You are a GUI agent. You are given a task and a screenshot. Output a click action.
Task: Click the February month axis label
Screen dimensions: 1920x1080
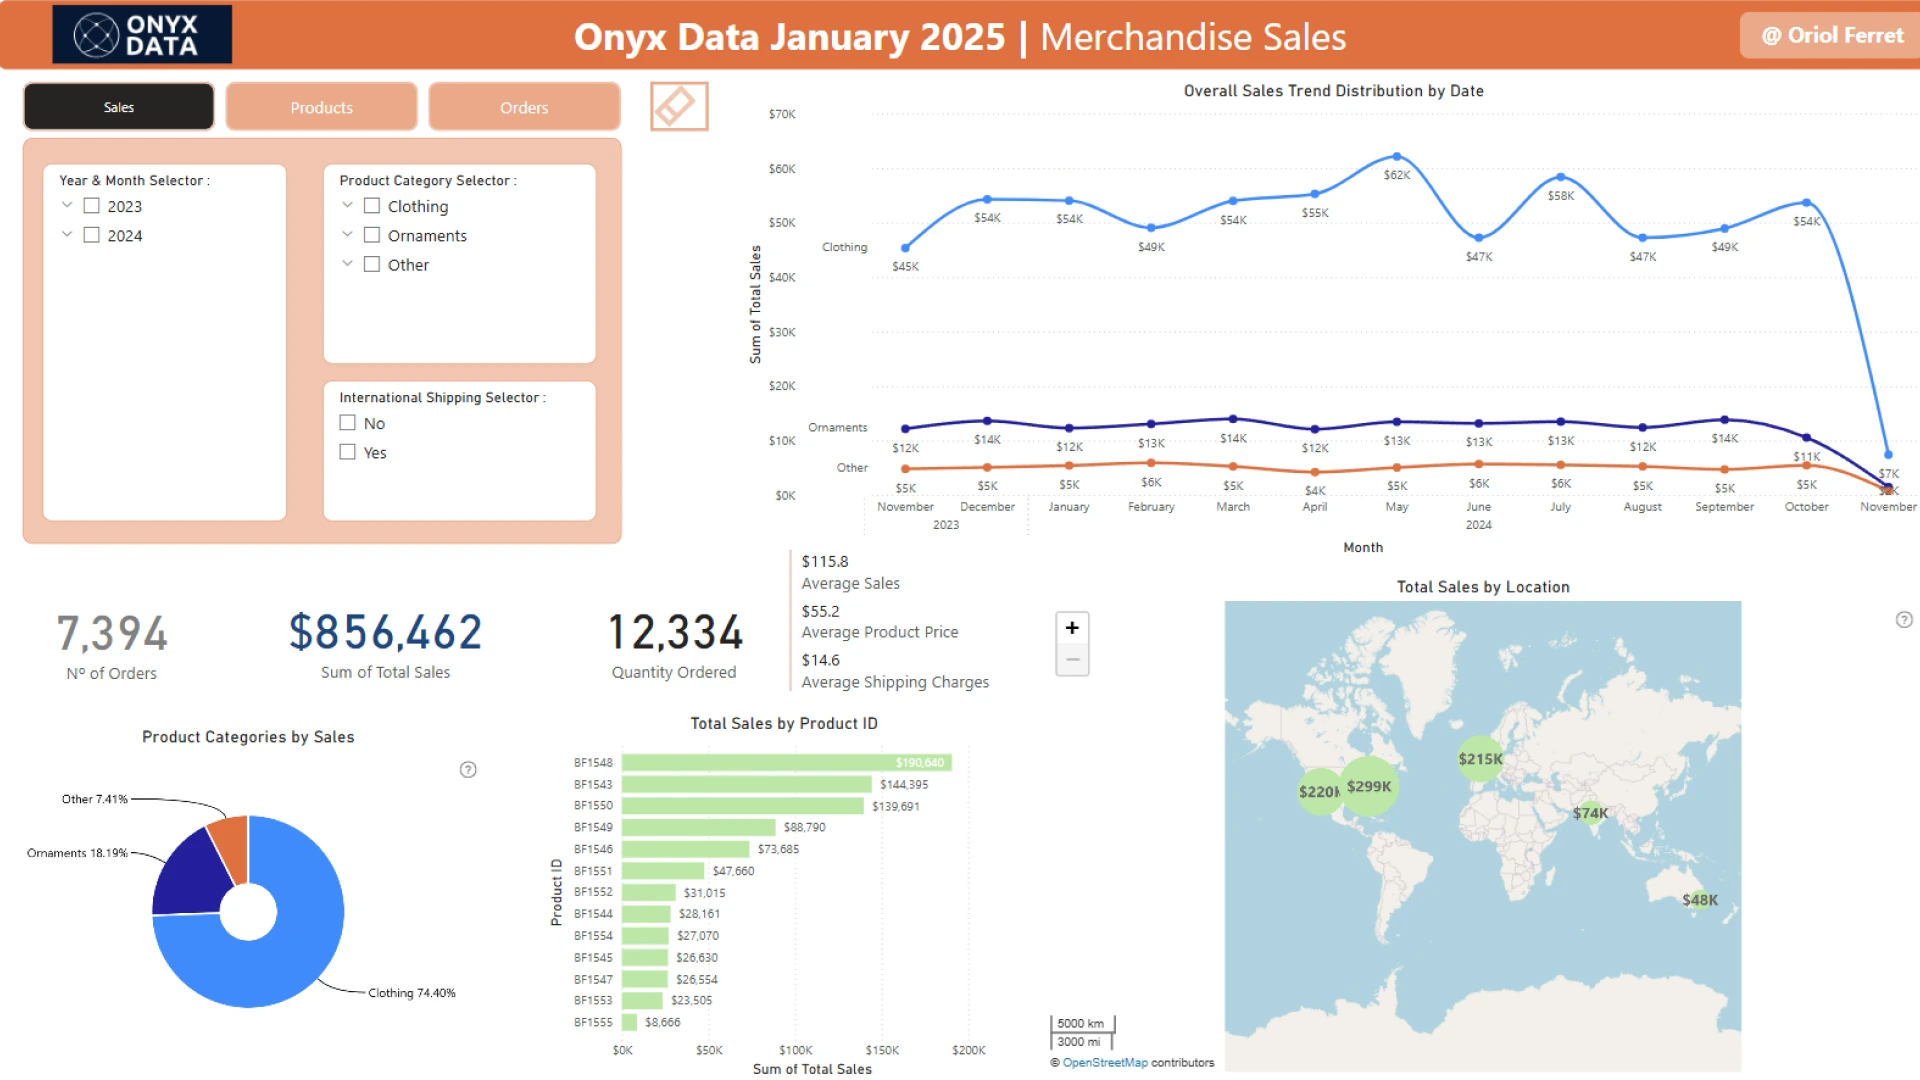1151,507
